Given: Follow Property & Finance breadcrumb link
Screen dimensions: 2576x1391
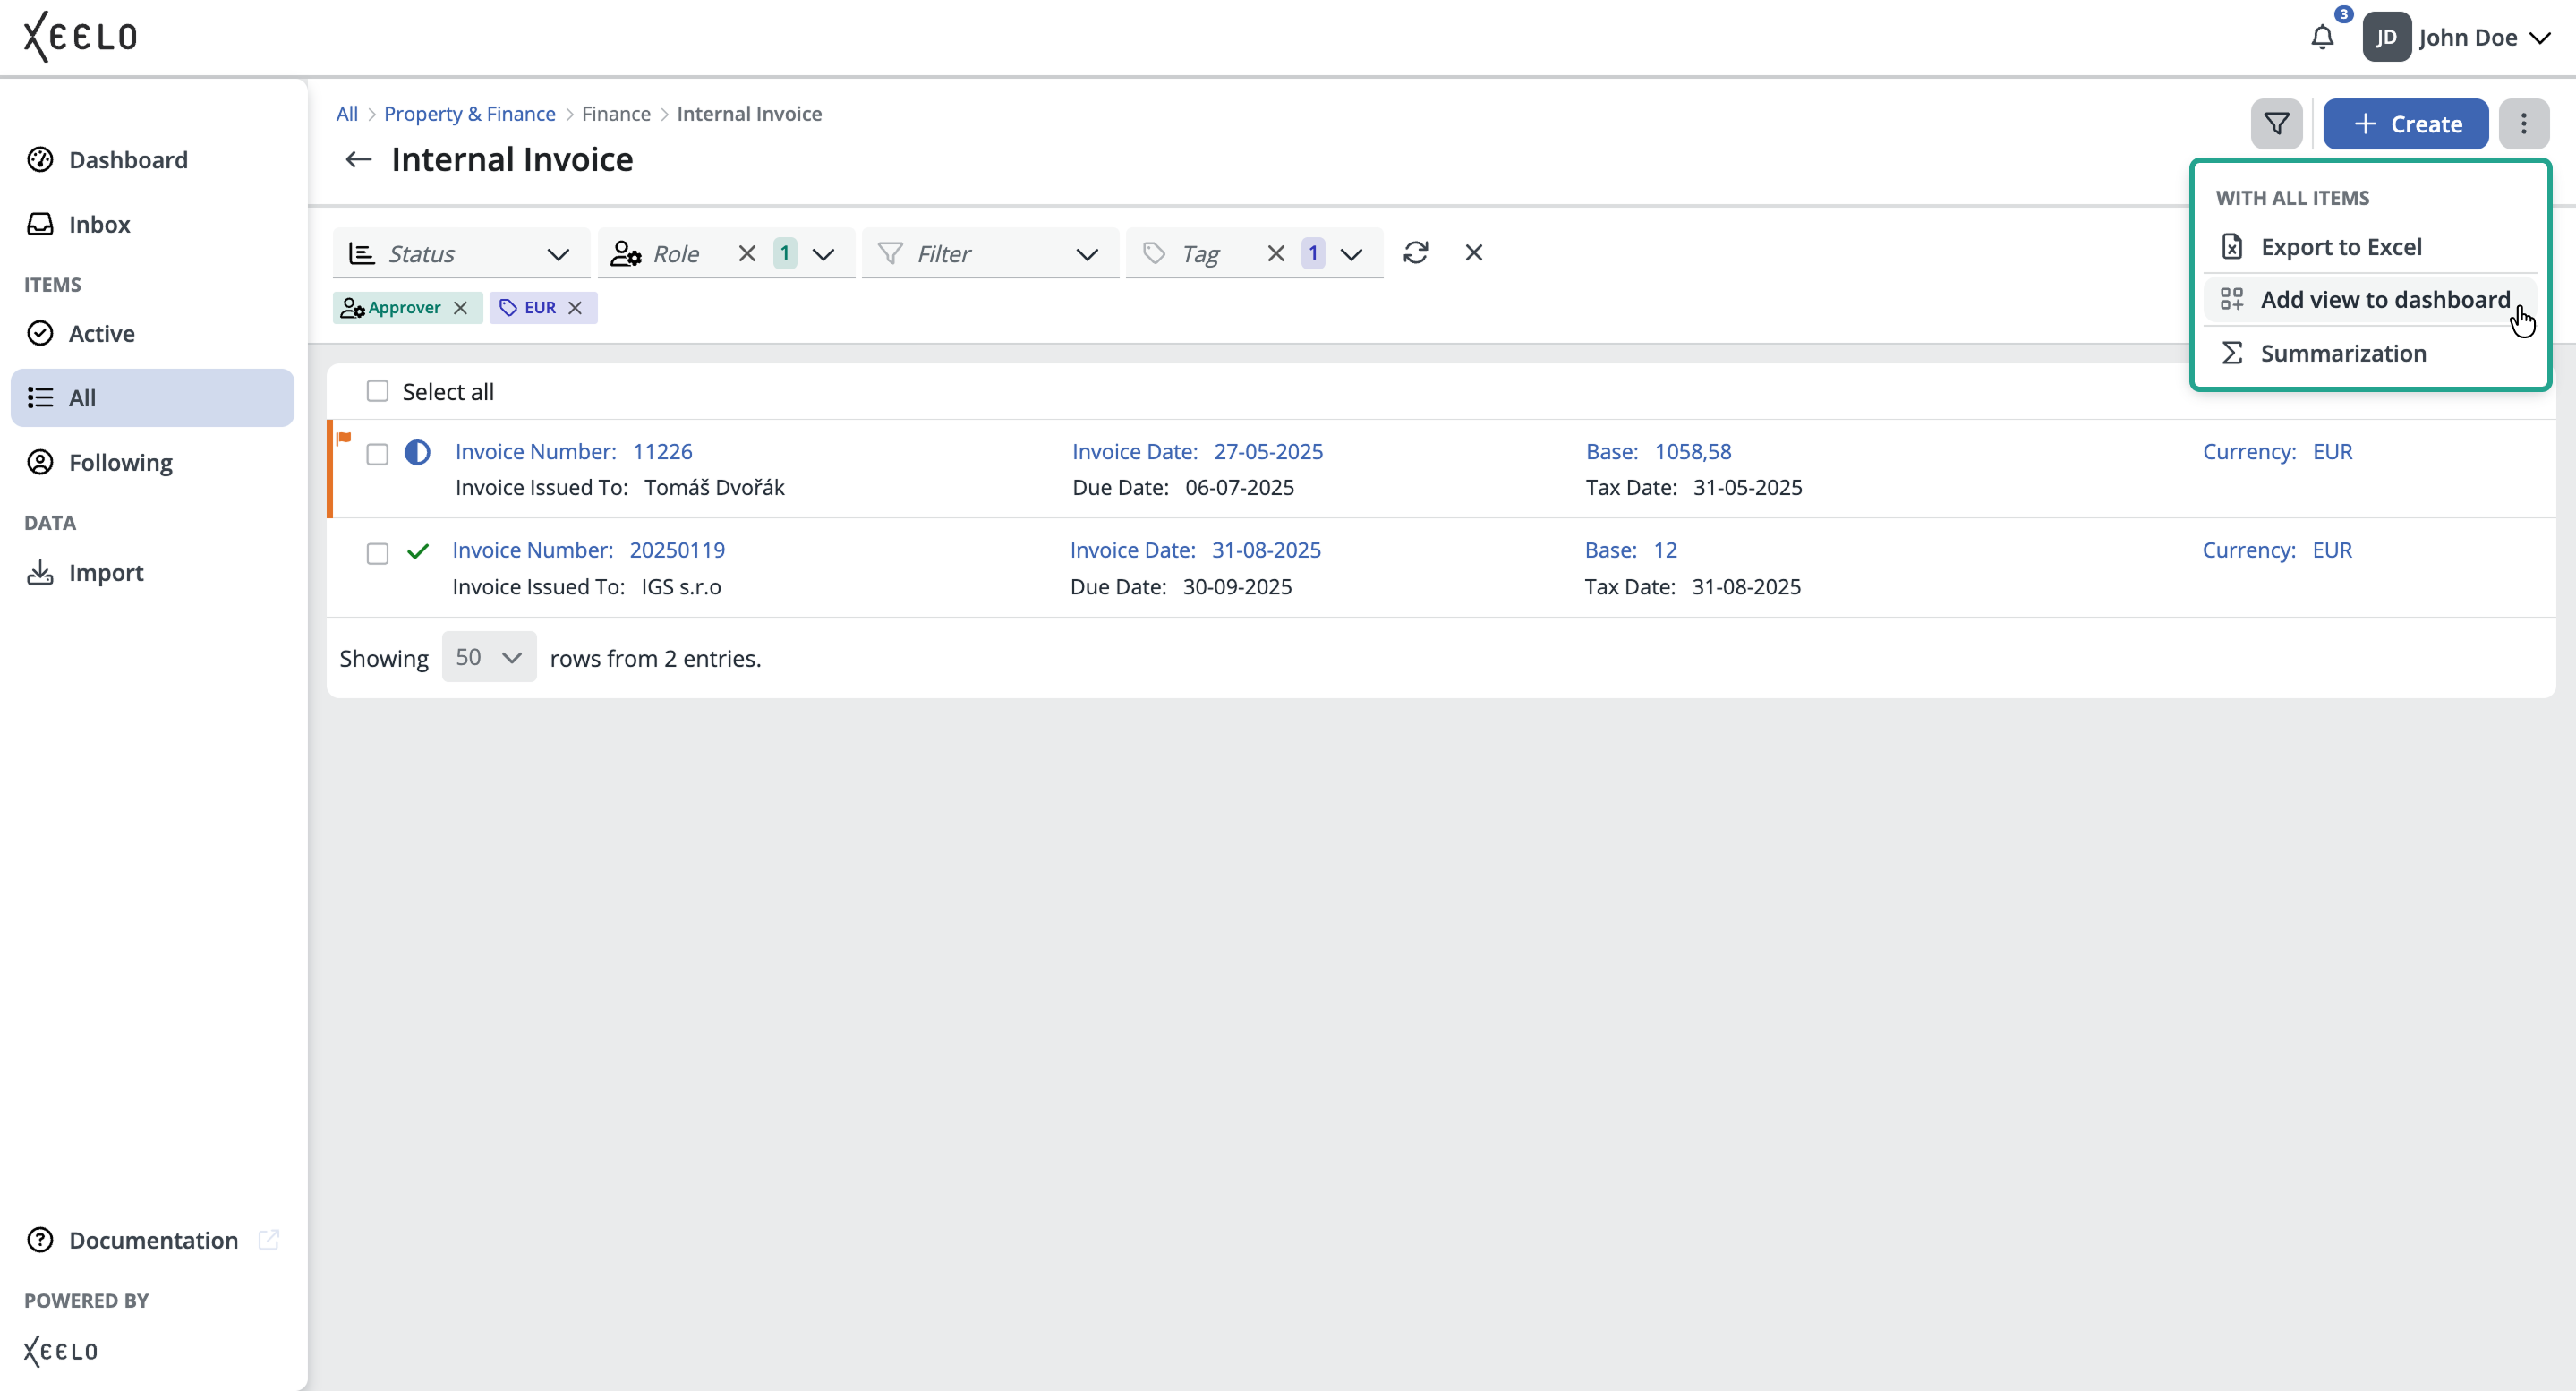Looking at the screenshot, I should pyautogui.click(x=469, y=114).
